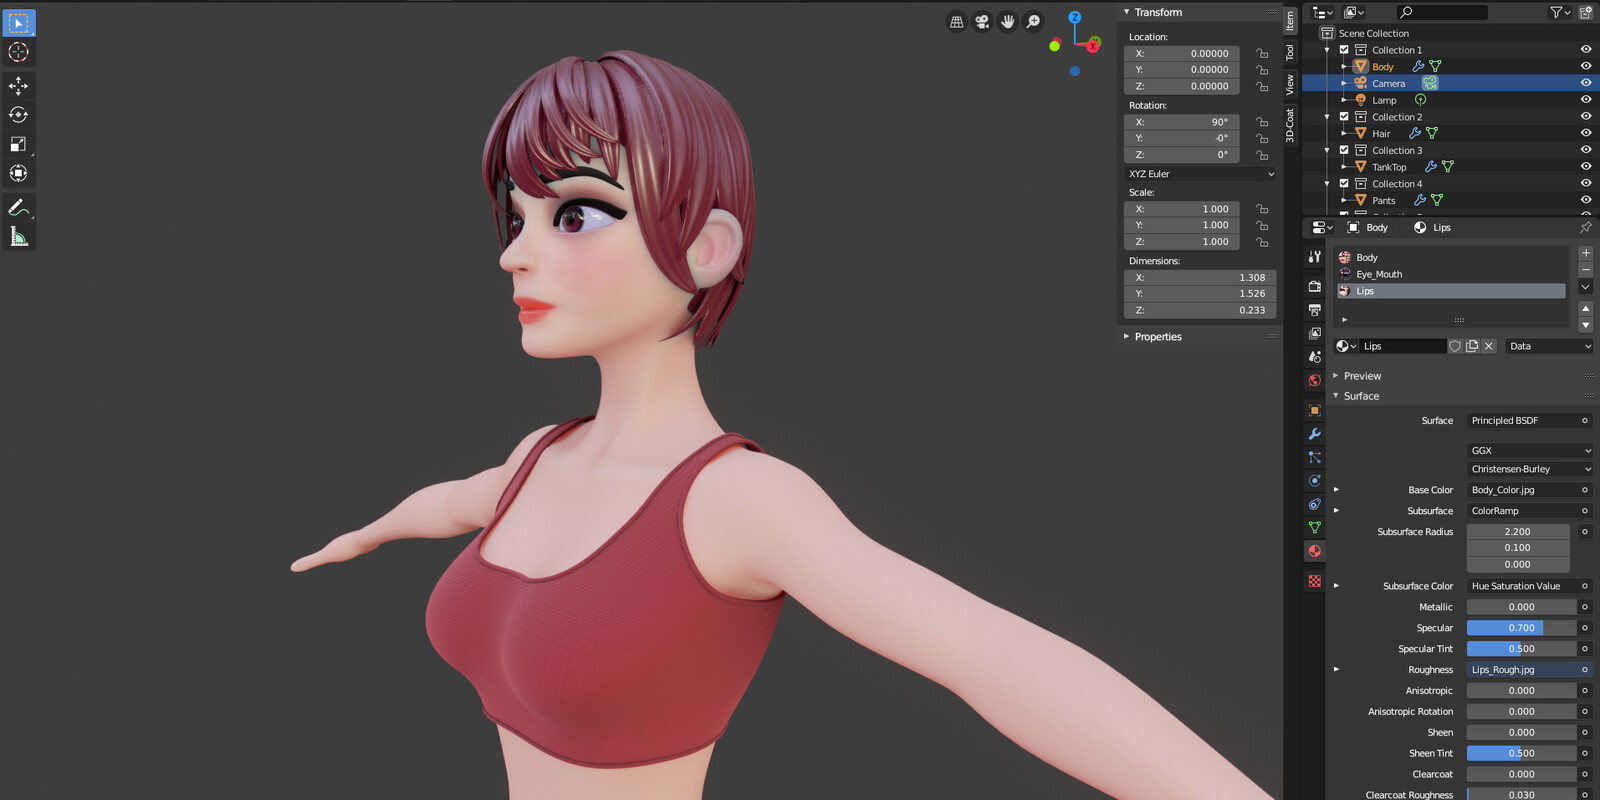Switch to the Item sidebar tab
The height and width of the screenshot is (800, 1600).
point(1290,19)
